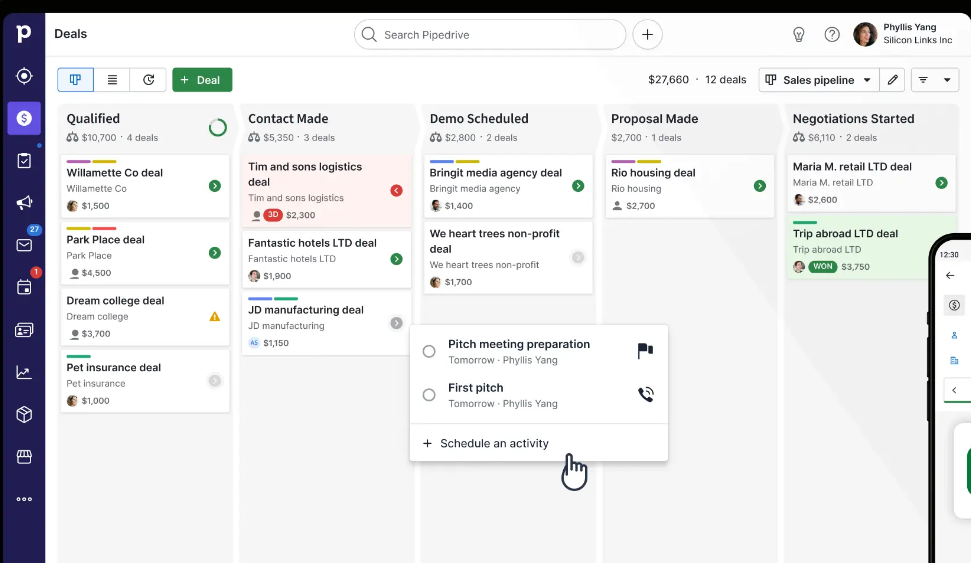The width and height of the screenshot is (971, 563).
Task: Click the $2,700 value on Rio housing
Action: click(640, 206)
